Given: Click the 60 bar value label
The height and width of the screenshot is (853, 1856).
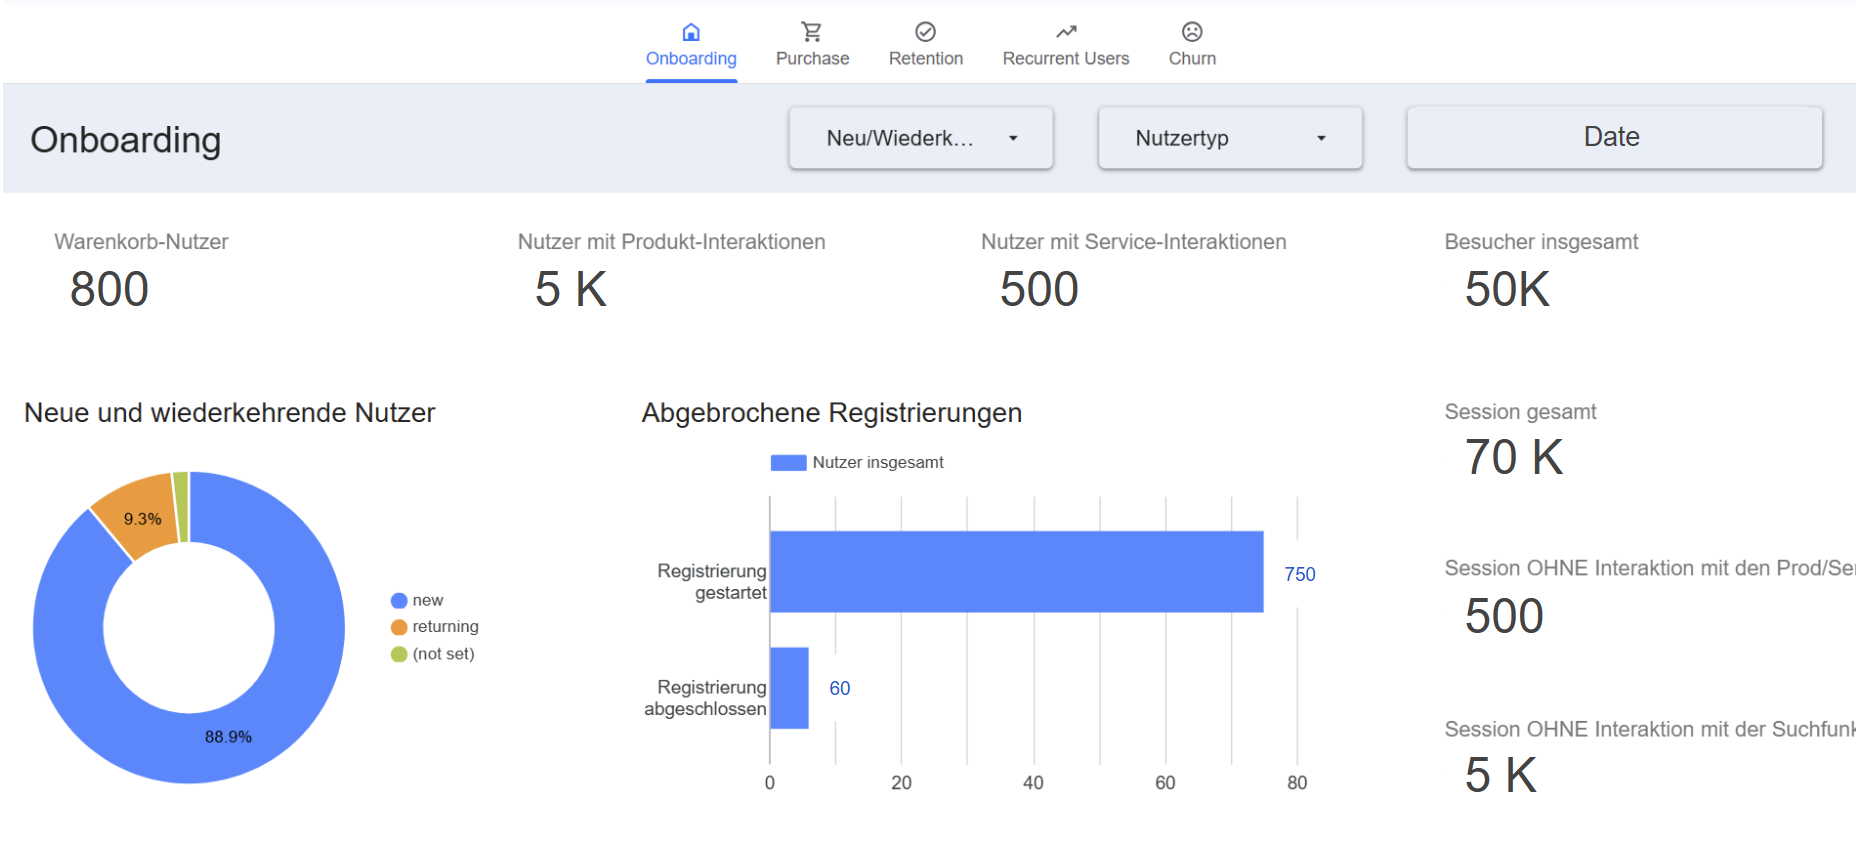Looking at the screenshot, I should [840, 688].
